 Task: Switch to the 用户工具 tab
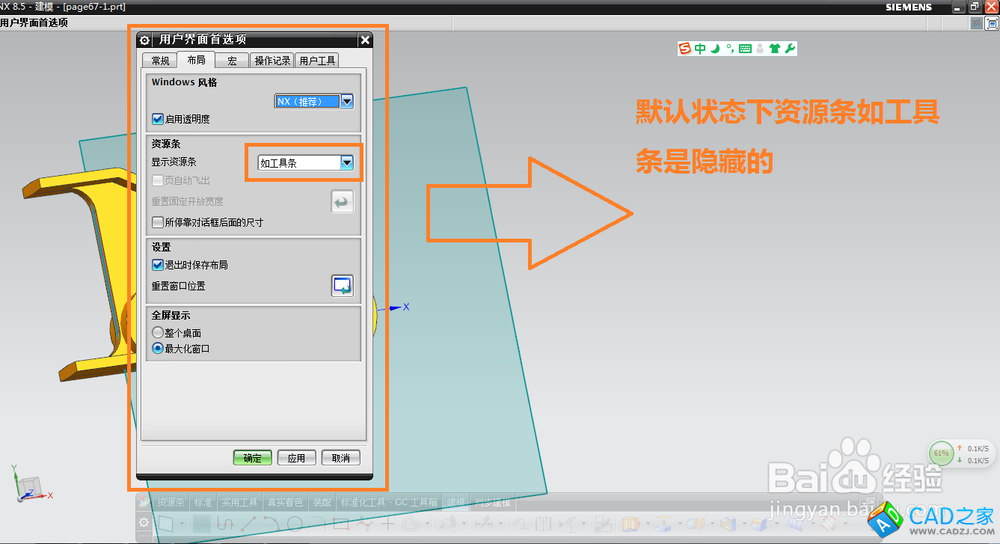coord(318,61)
